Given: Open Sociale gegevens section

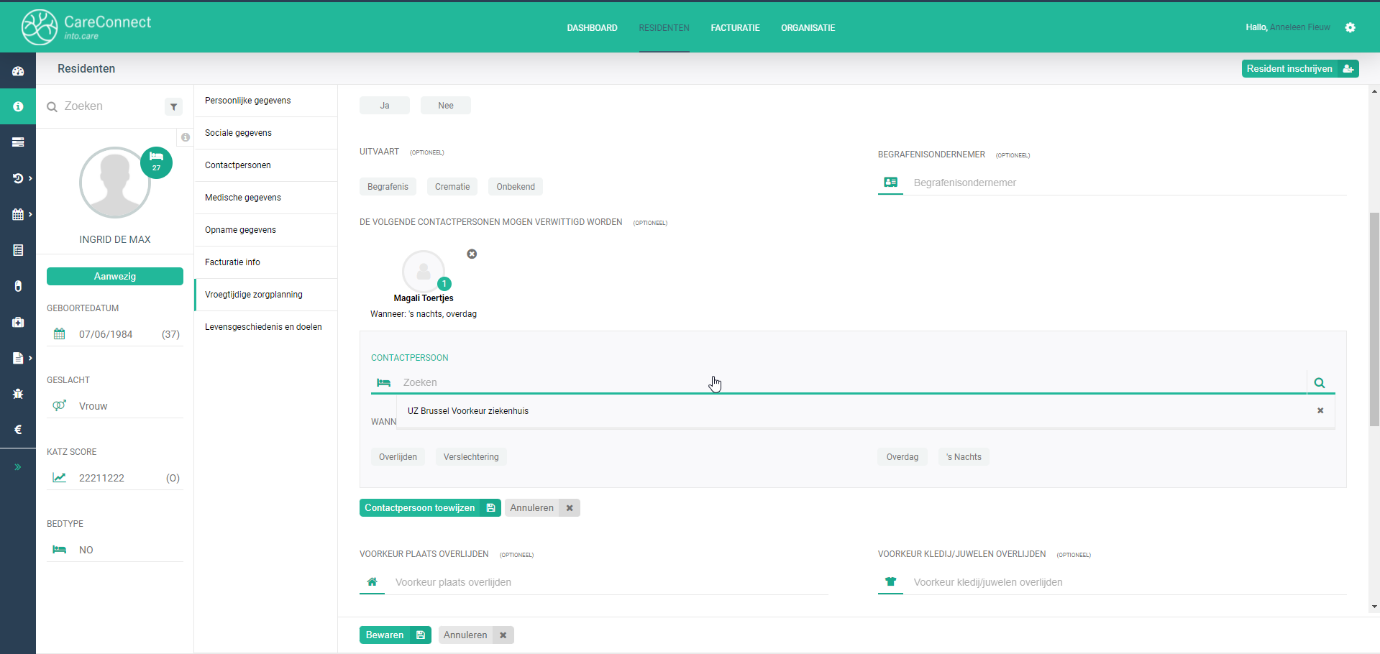Looking at the screenshot, I should [x=265, y=133].
